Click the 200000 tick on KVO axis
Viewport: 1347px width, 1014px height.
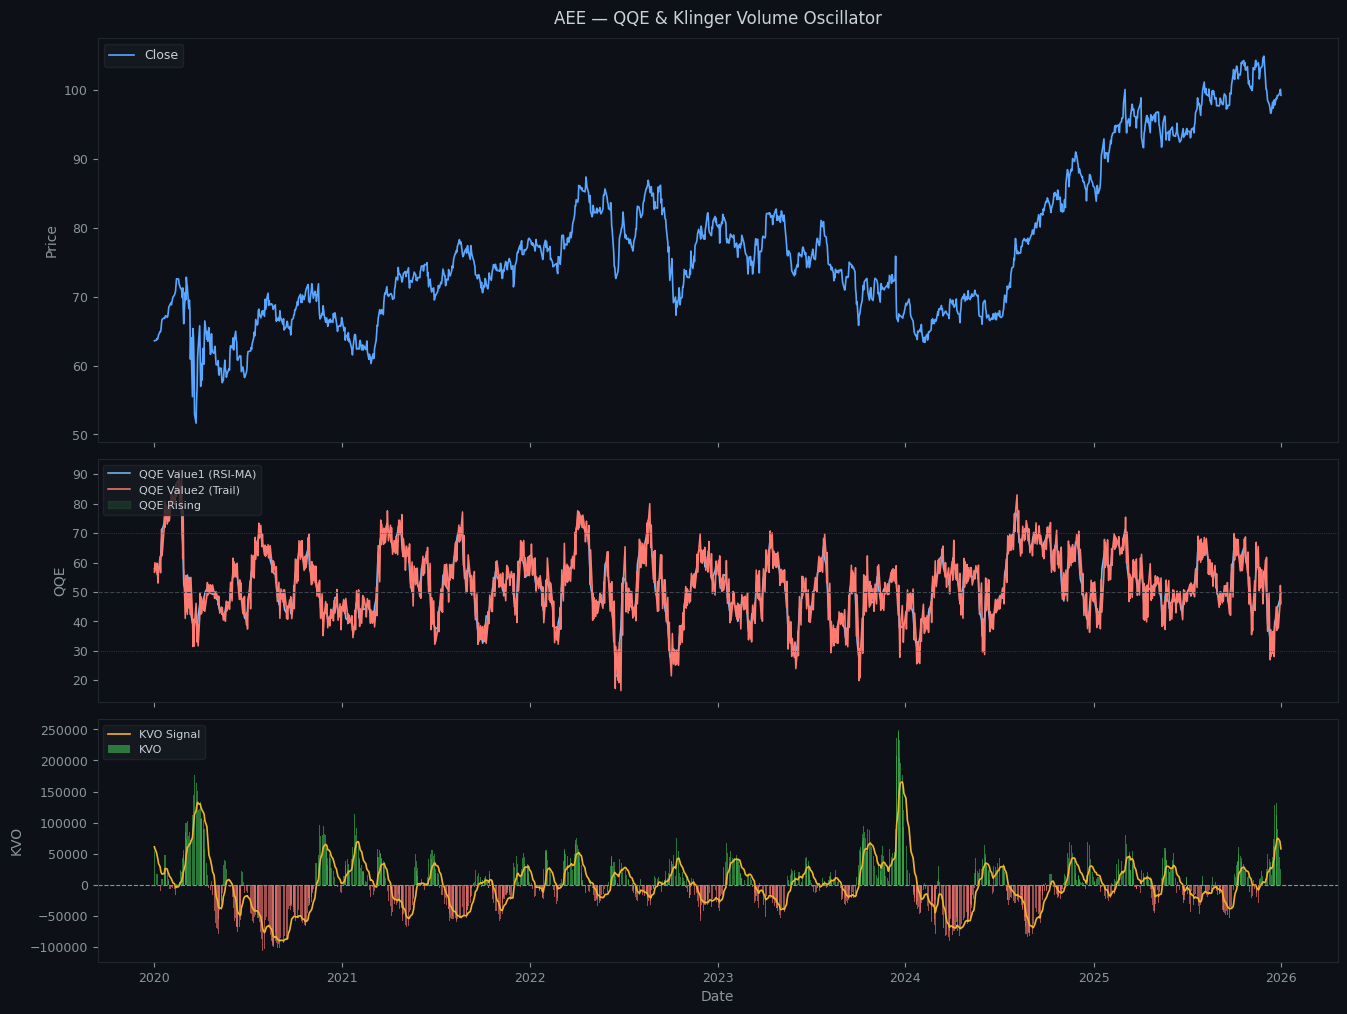pyautogui.click(x=65, y=761)
